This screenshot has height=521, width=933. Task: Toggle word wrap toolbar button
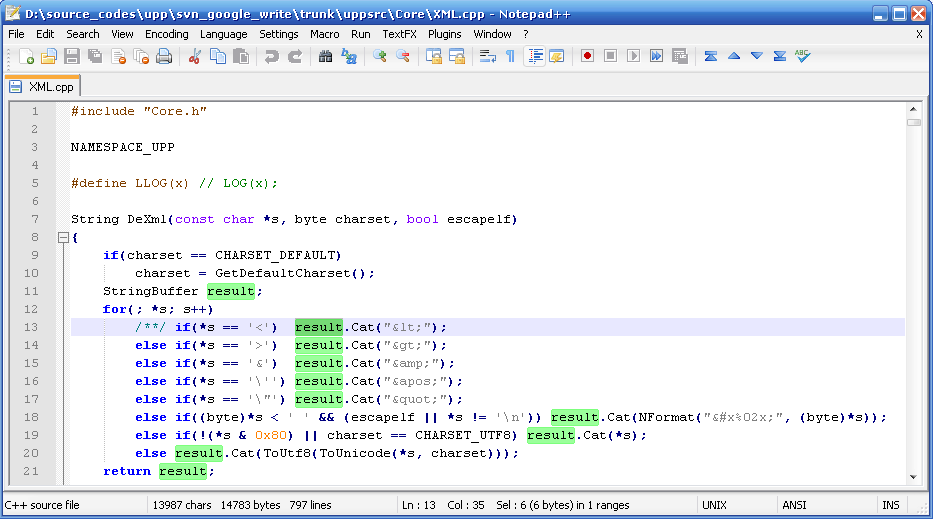pos(488,57)
